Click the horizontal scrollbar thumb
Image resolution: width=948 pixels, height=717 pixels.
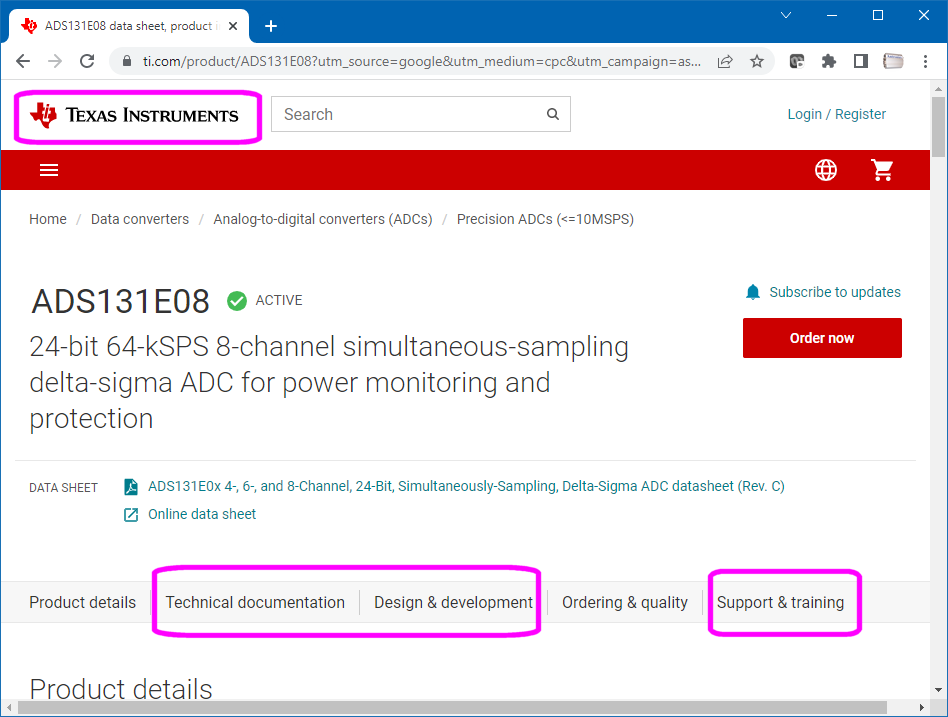452,707
